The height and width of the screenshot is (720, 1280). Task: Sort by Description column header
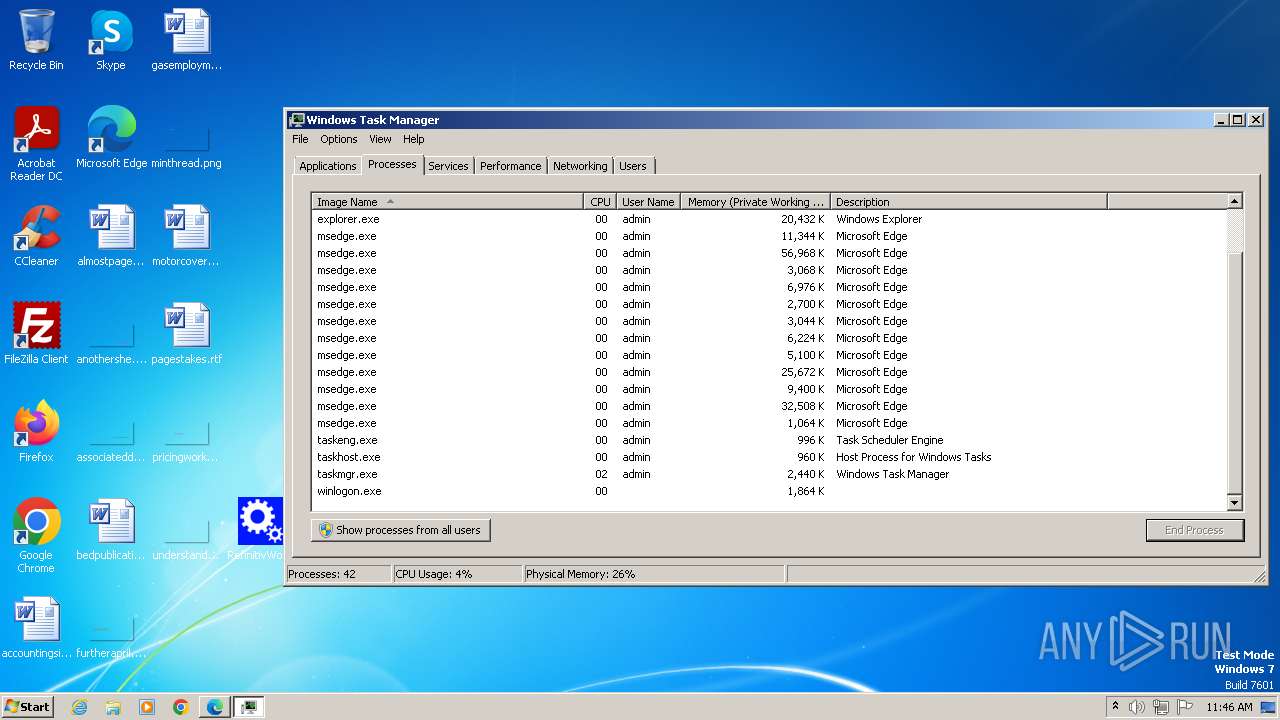click(x=968, y=202)
